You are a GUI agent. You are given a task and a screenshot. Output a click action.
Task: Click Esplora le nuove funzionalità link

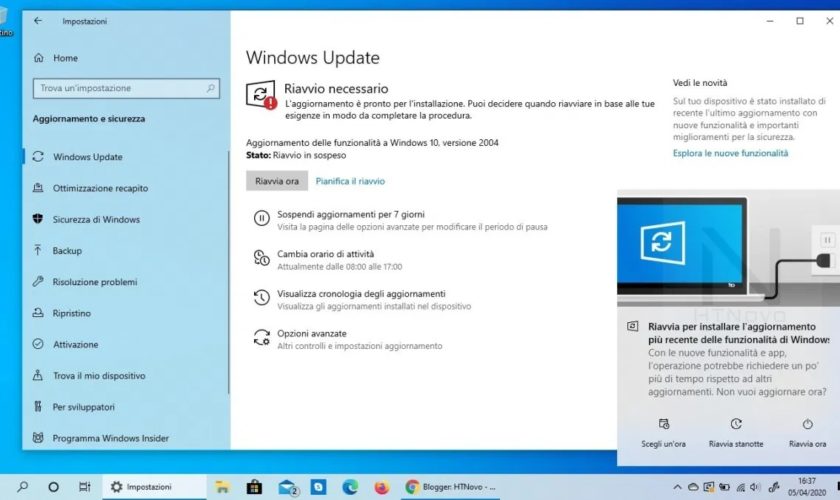[x=730, y=154]
